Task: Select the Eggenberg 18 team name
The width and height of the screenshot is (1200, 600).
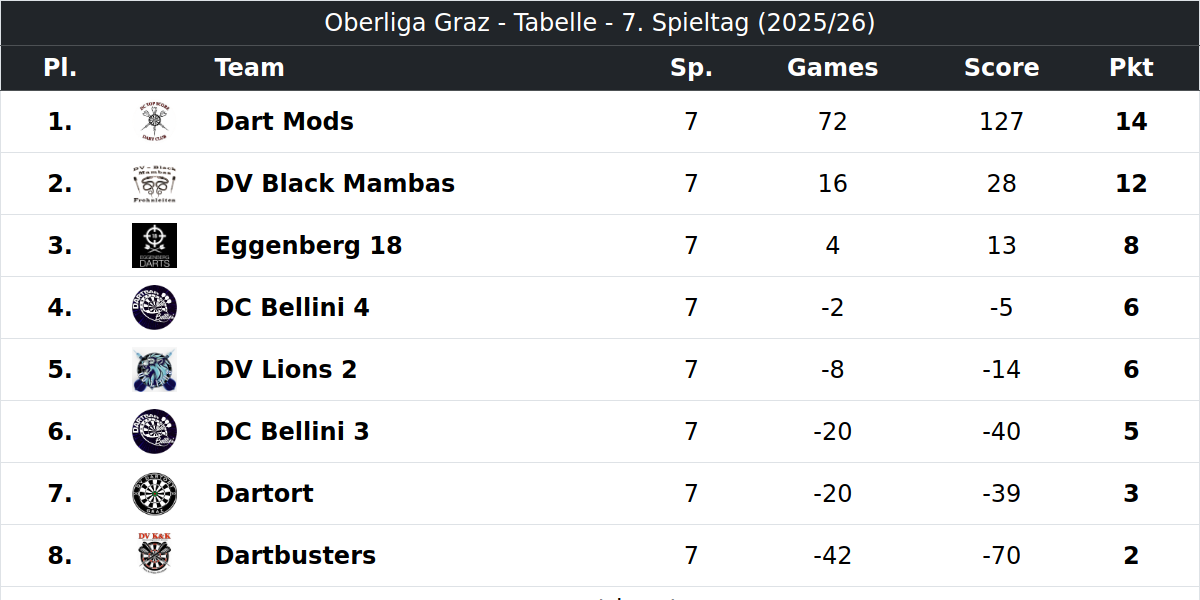Action: [308, 246]
